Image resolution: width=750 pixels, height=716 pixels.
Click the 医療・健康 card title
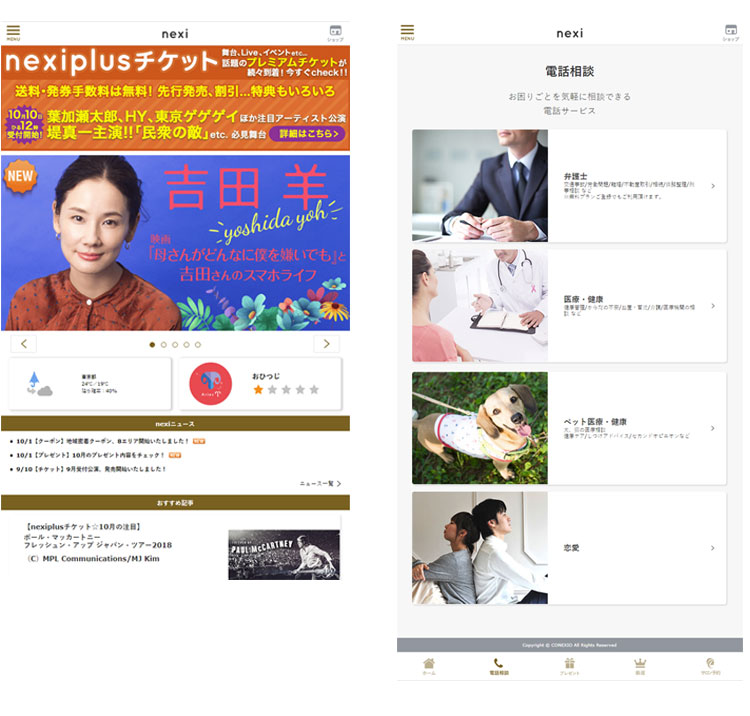click(x=583, y=299)
